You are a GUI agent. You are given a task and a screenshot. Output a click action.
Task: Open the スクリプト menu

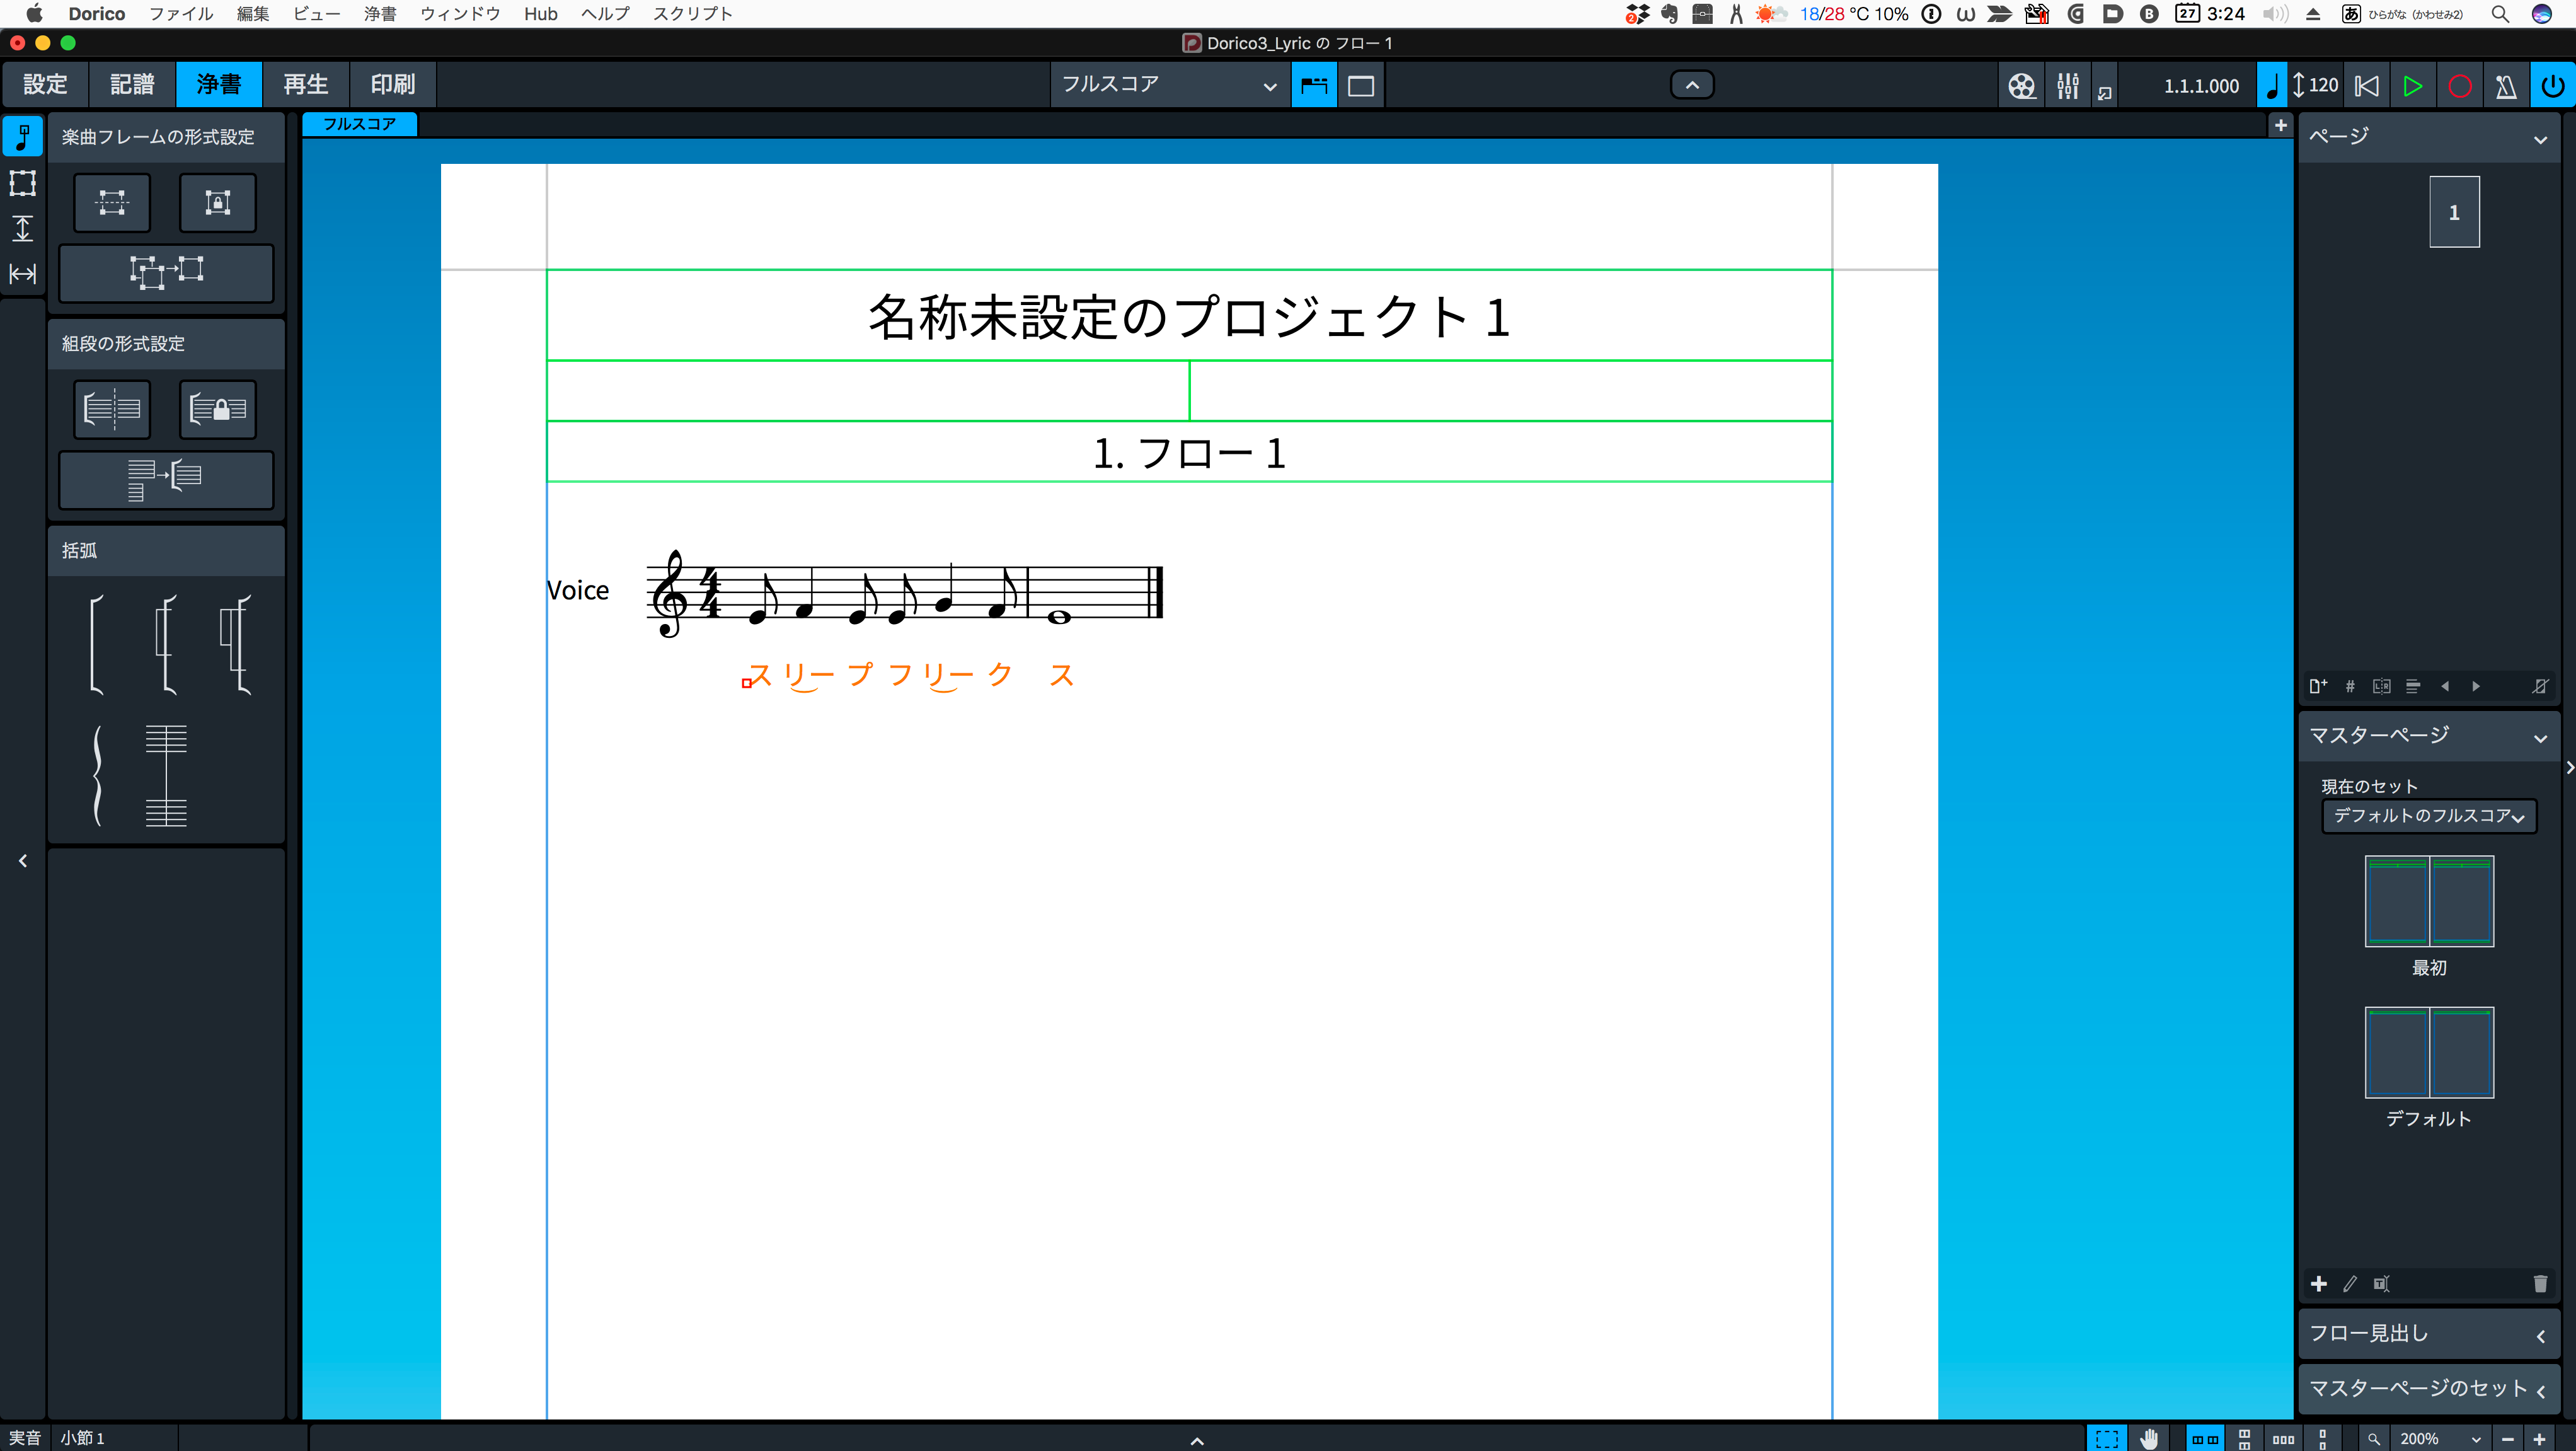tap(693, 14)
